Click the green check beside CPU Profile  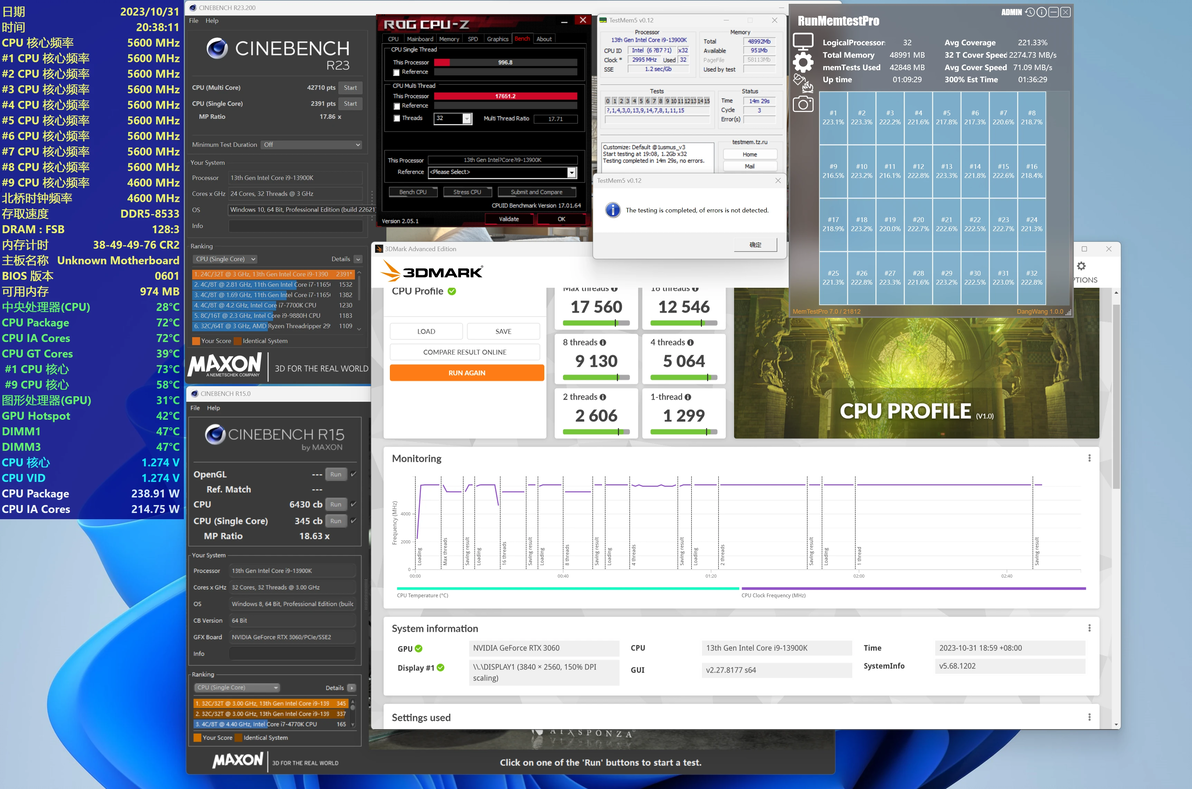pos(452,291)
